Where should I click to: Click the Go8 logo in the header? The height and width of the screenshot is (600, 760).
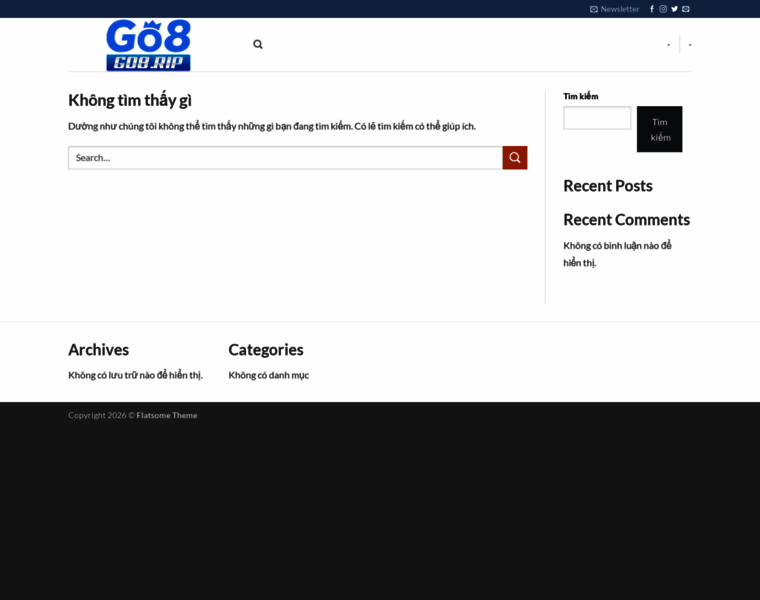[148, 45]
